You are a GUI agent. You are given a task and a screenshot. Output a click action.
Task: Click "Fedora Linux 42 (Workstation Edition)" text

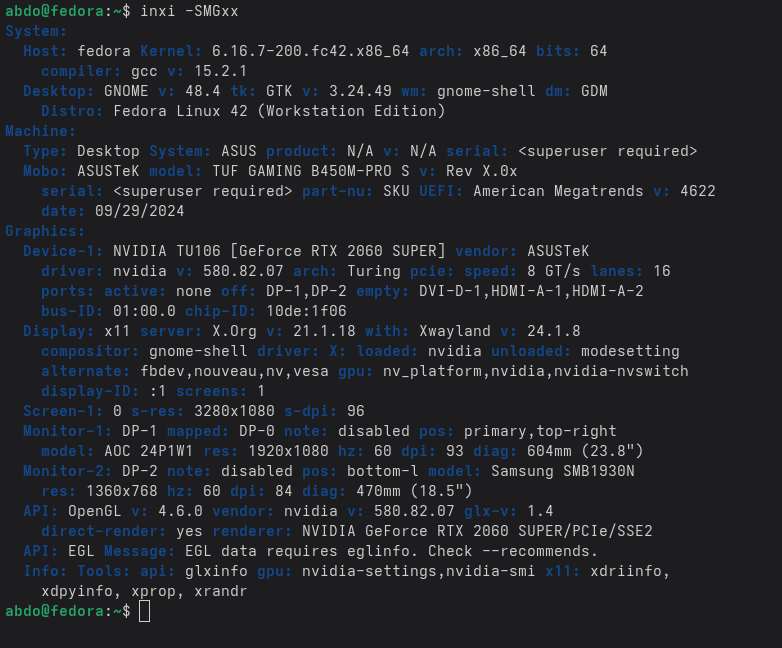[279, 111]
